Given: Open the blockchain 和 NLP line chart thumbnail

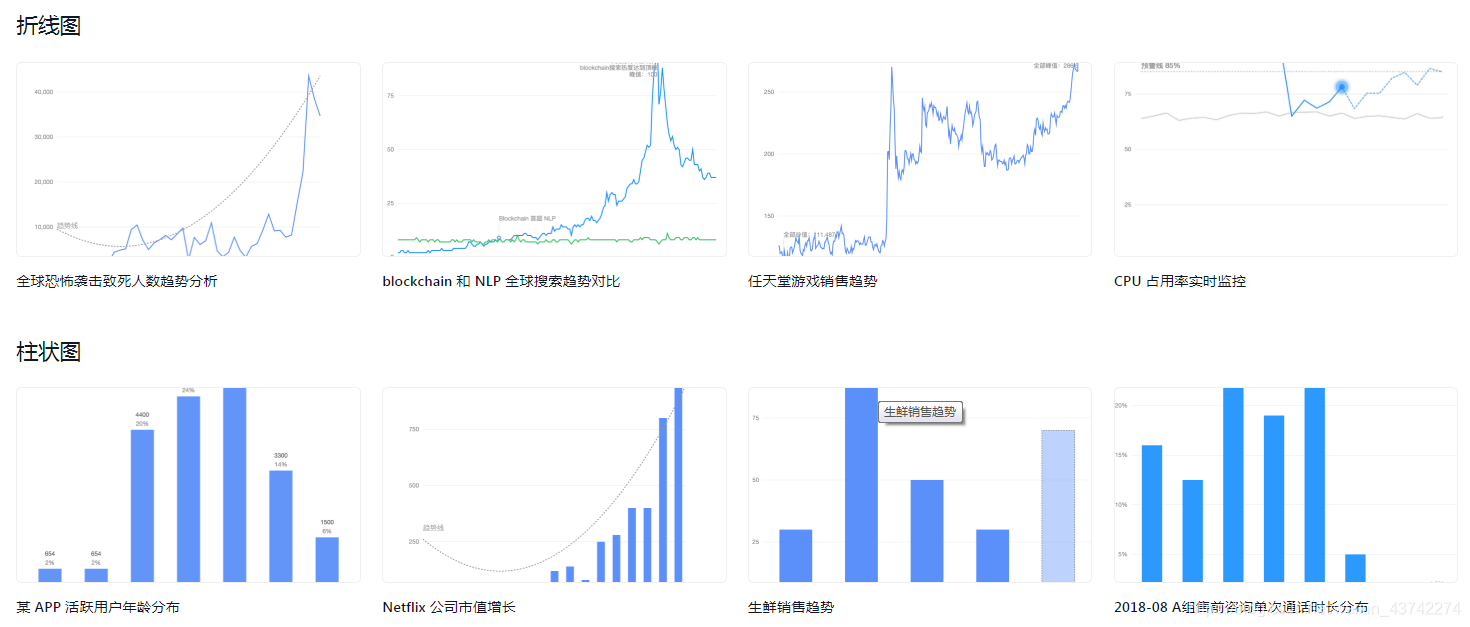Looking at the screenshot, I should (554, 159).
